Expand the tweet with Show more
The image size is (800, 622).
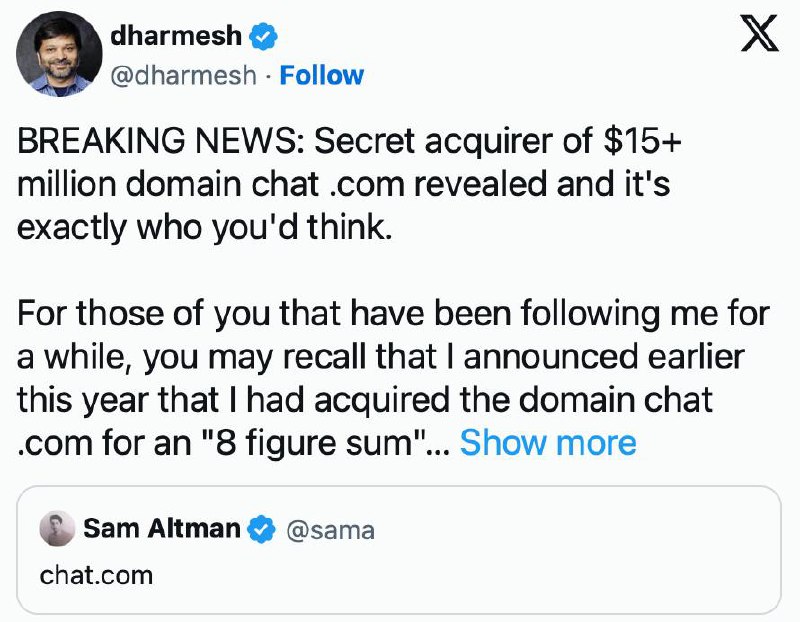[x=548, y=442]
